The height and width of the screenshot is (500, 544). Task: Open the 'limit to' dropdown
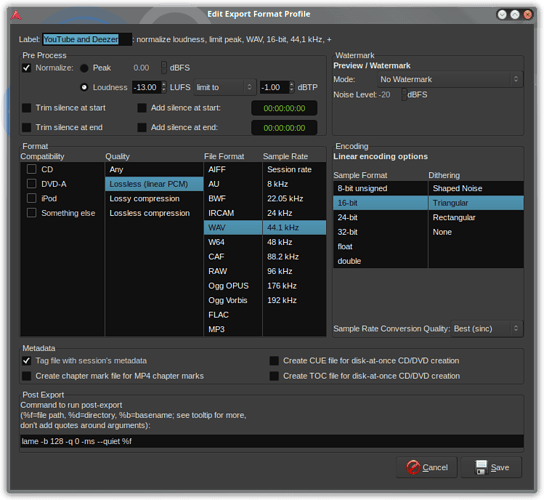pyautogui.click(x=224, y=87)
